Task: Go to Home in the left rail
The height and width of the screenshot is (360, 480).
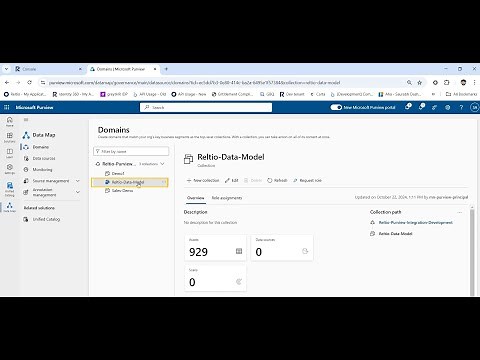Action: pos(10,121)
